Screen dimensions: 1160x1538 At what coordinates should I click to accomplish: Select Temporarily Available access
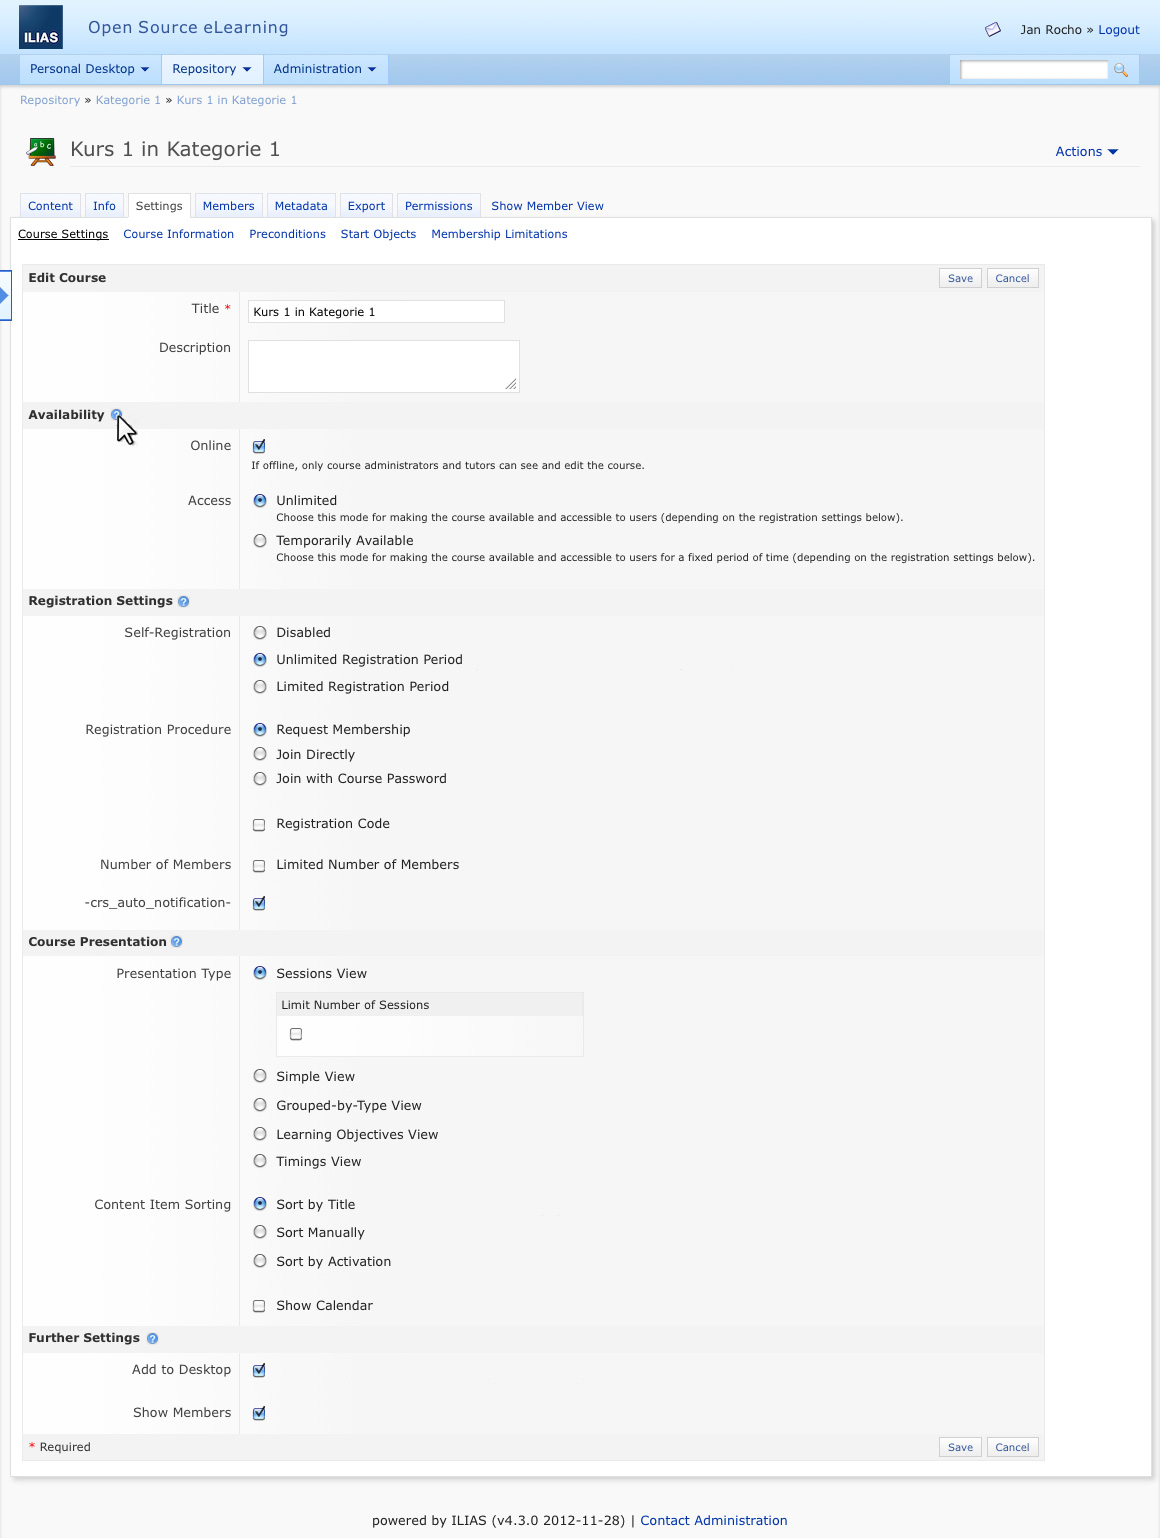pos(260,540)
